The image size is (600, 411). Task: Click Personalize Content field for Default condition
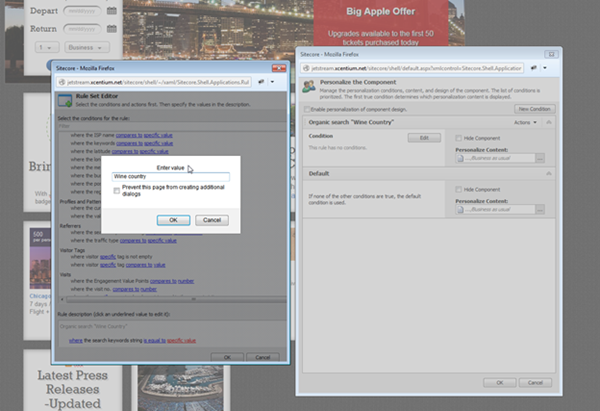[495, 209]
